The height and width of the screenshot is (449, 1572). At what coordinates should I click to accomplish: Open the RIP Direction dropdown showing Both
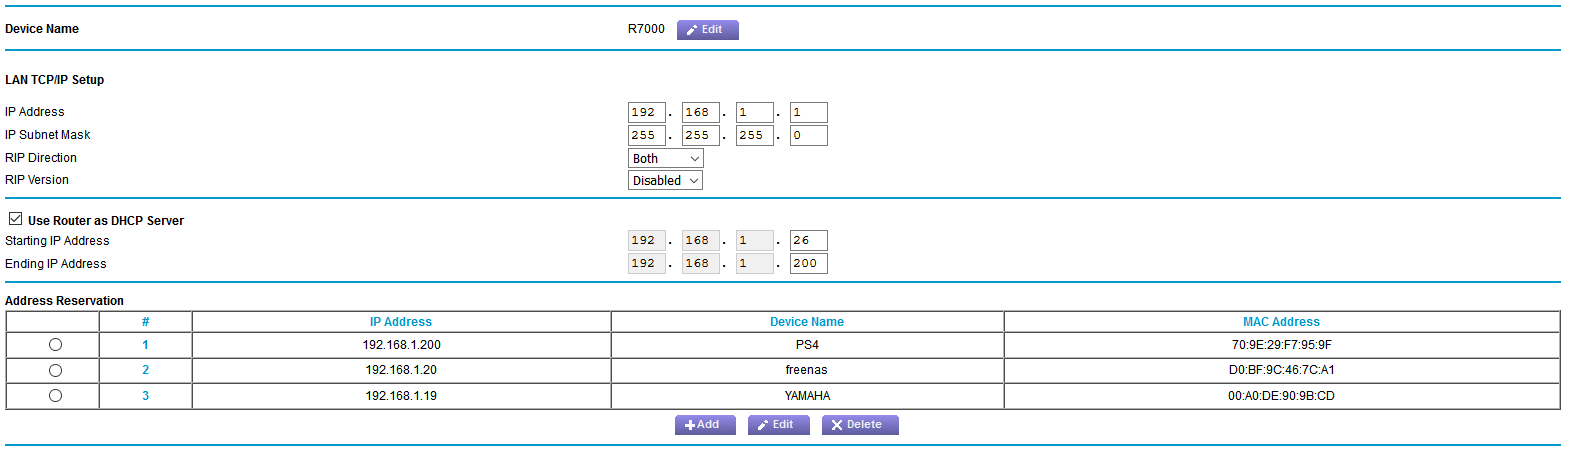click(x=666, y=158)
